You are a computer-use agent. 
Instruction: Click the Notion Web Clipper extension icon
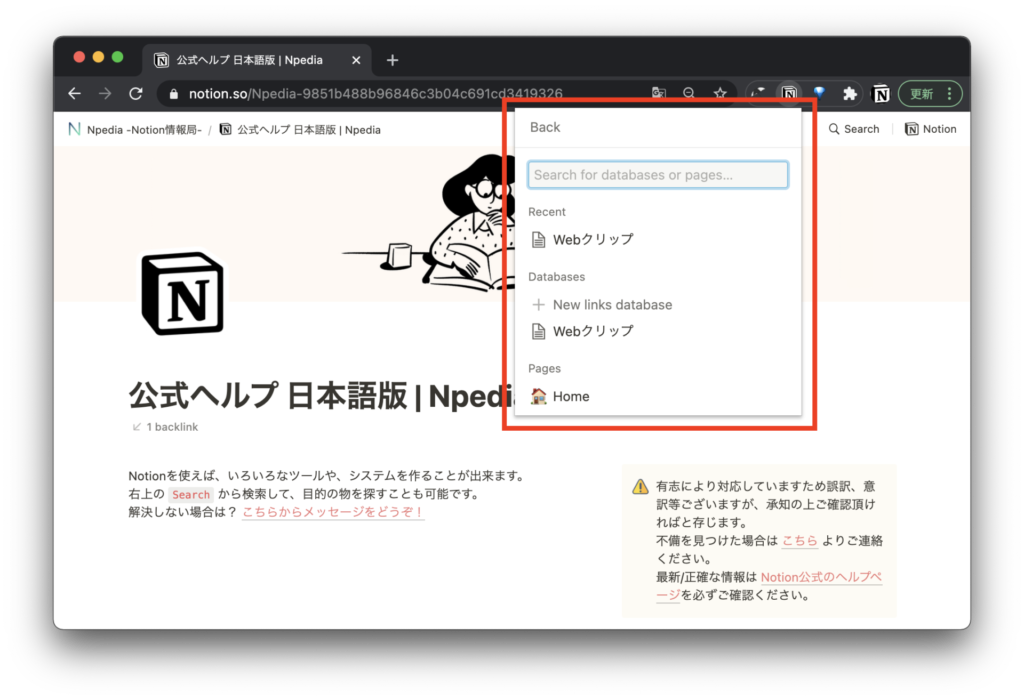click(789, 93)
